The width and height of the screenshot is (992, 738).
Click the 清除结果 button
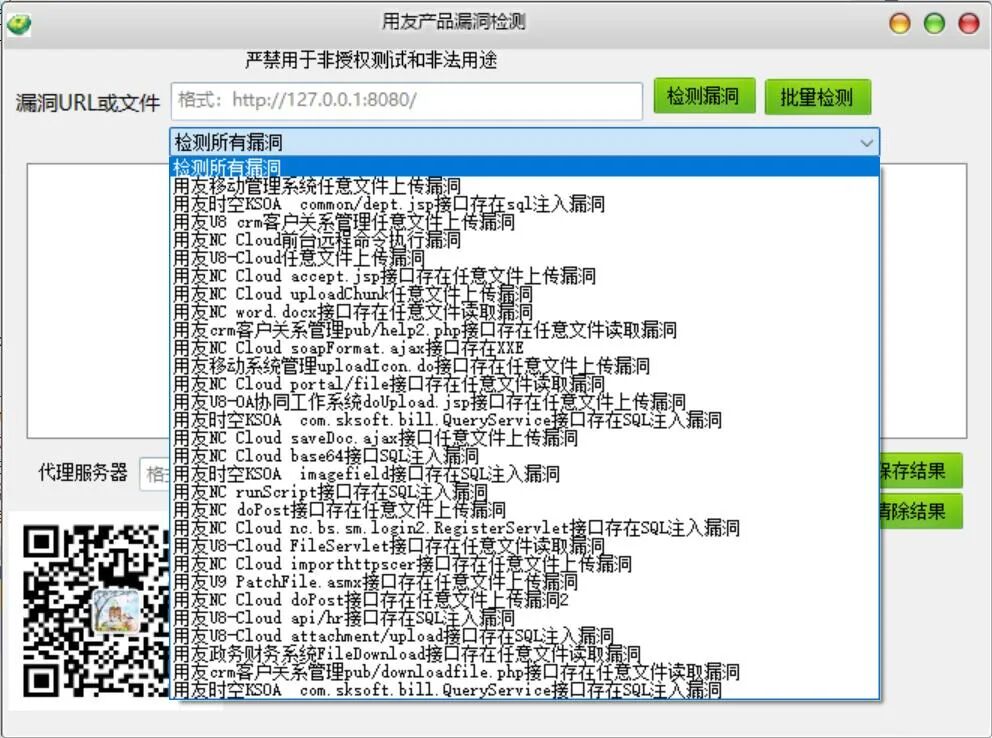[921, 511]
